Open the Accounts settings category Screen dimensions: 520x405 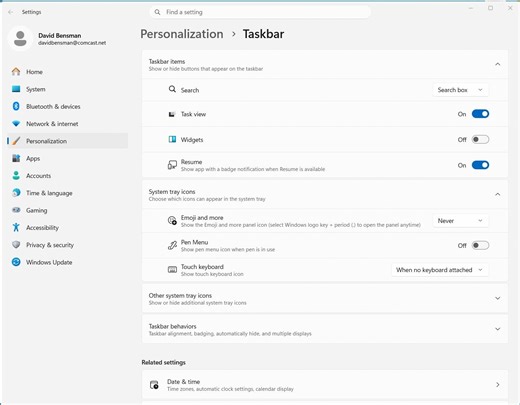click(x=38, y=176)
